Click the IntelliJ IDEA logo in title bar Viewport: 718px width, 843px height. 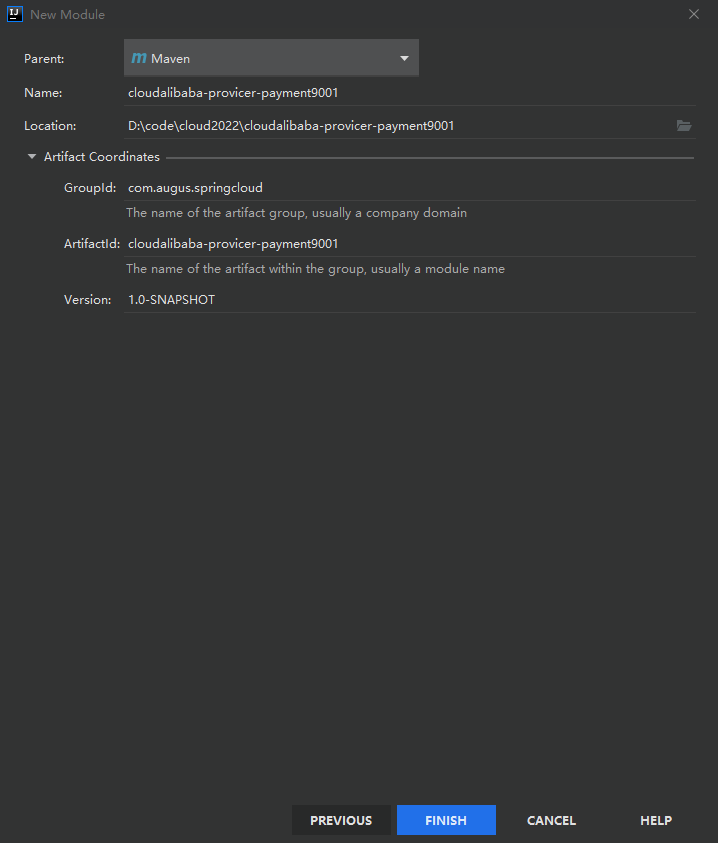coord(14,14)
